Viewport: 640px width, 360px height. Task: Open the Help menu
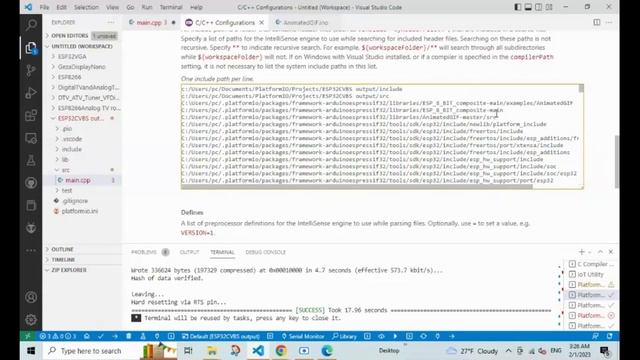pos(196,7)
